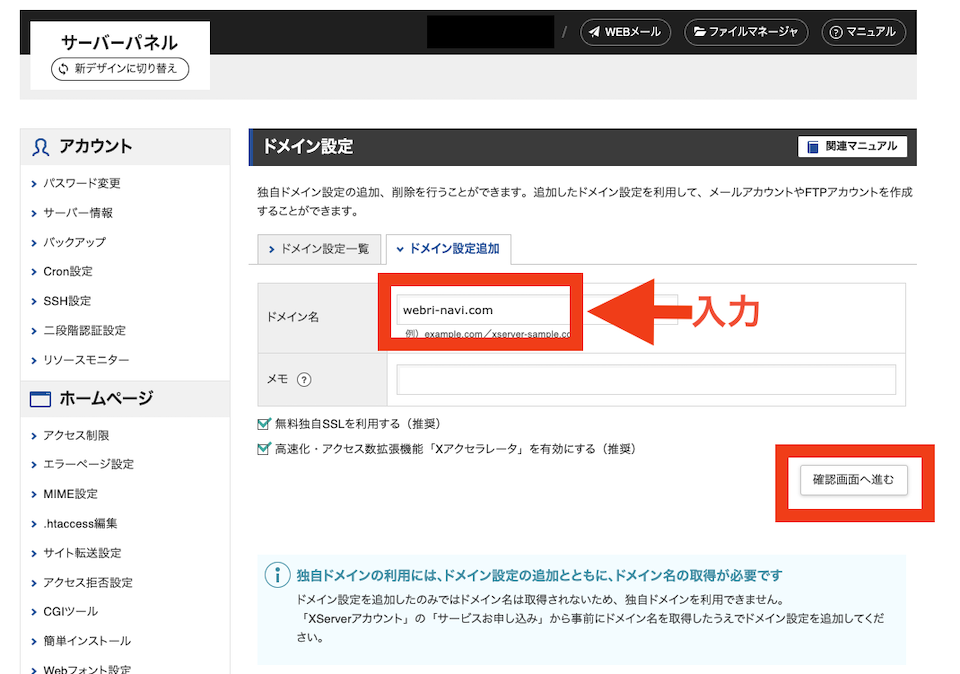Click the メモ input field
The width and height of the screenshot is (960, 674).
646,380
